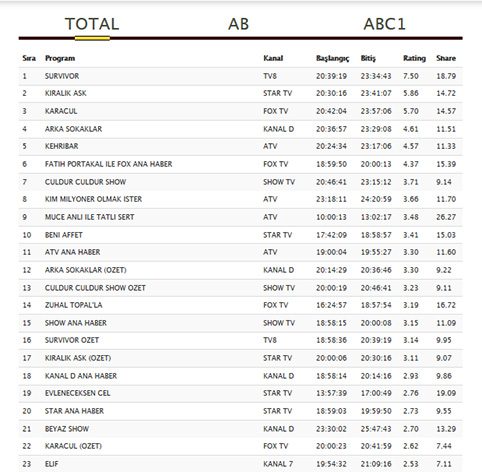
Task: Click the ELIF program name
Action: pyautogui.click(x=52, y=464)
